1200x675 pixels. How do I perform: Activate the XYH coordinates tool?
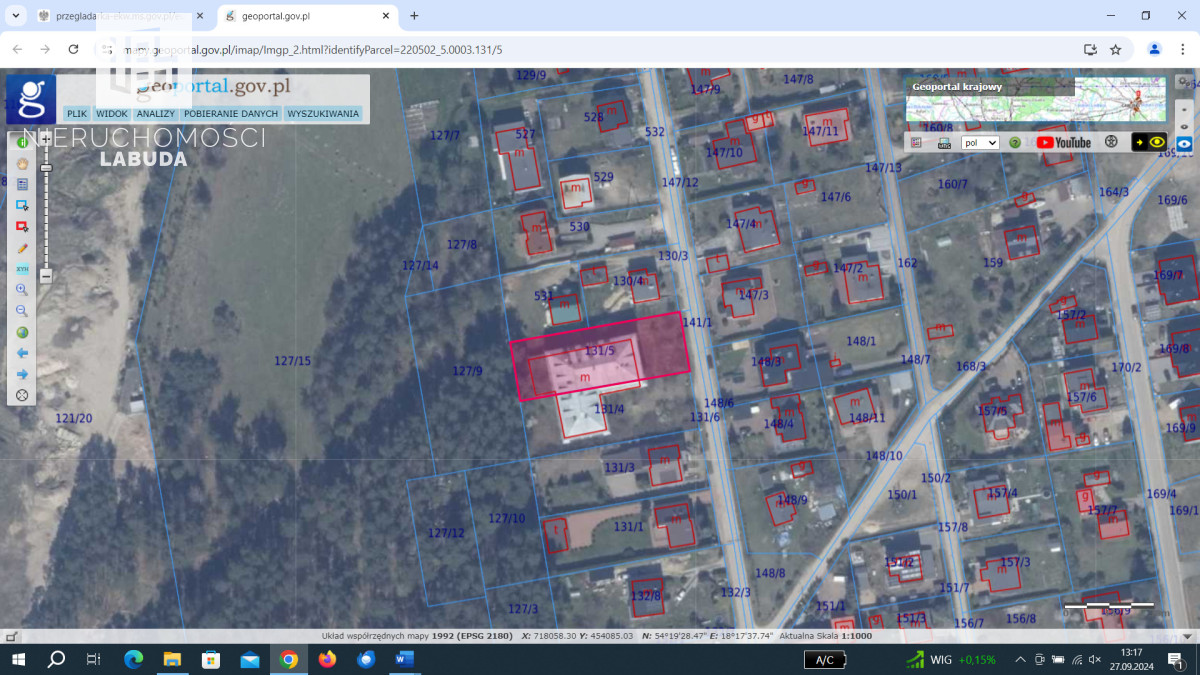click(x=22, y=269)
